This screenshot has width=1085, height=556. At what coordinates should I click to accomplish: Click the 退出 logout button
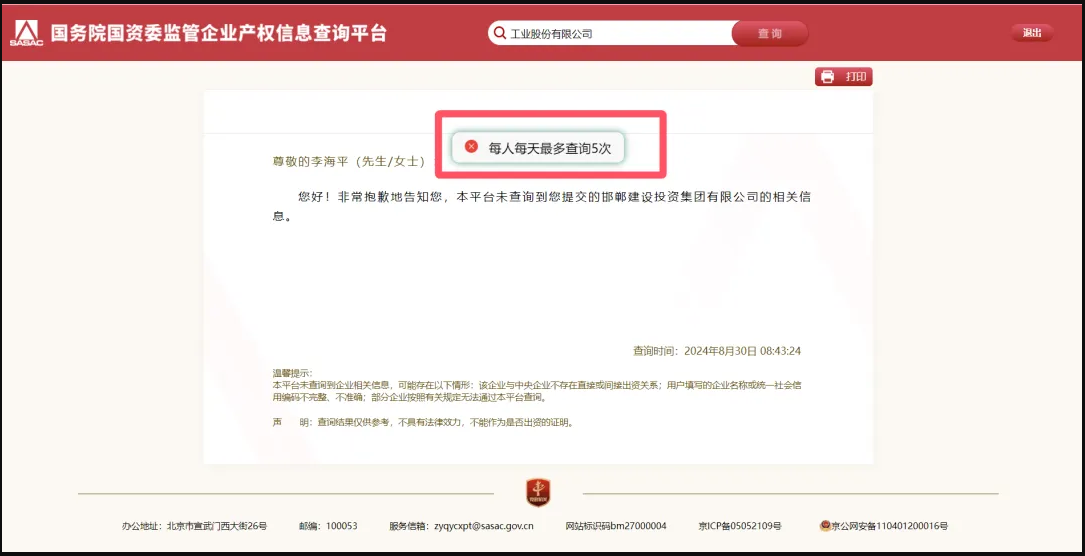(1032, 33)
